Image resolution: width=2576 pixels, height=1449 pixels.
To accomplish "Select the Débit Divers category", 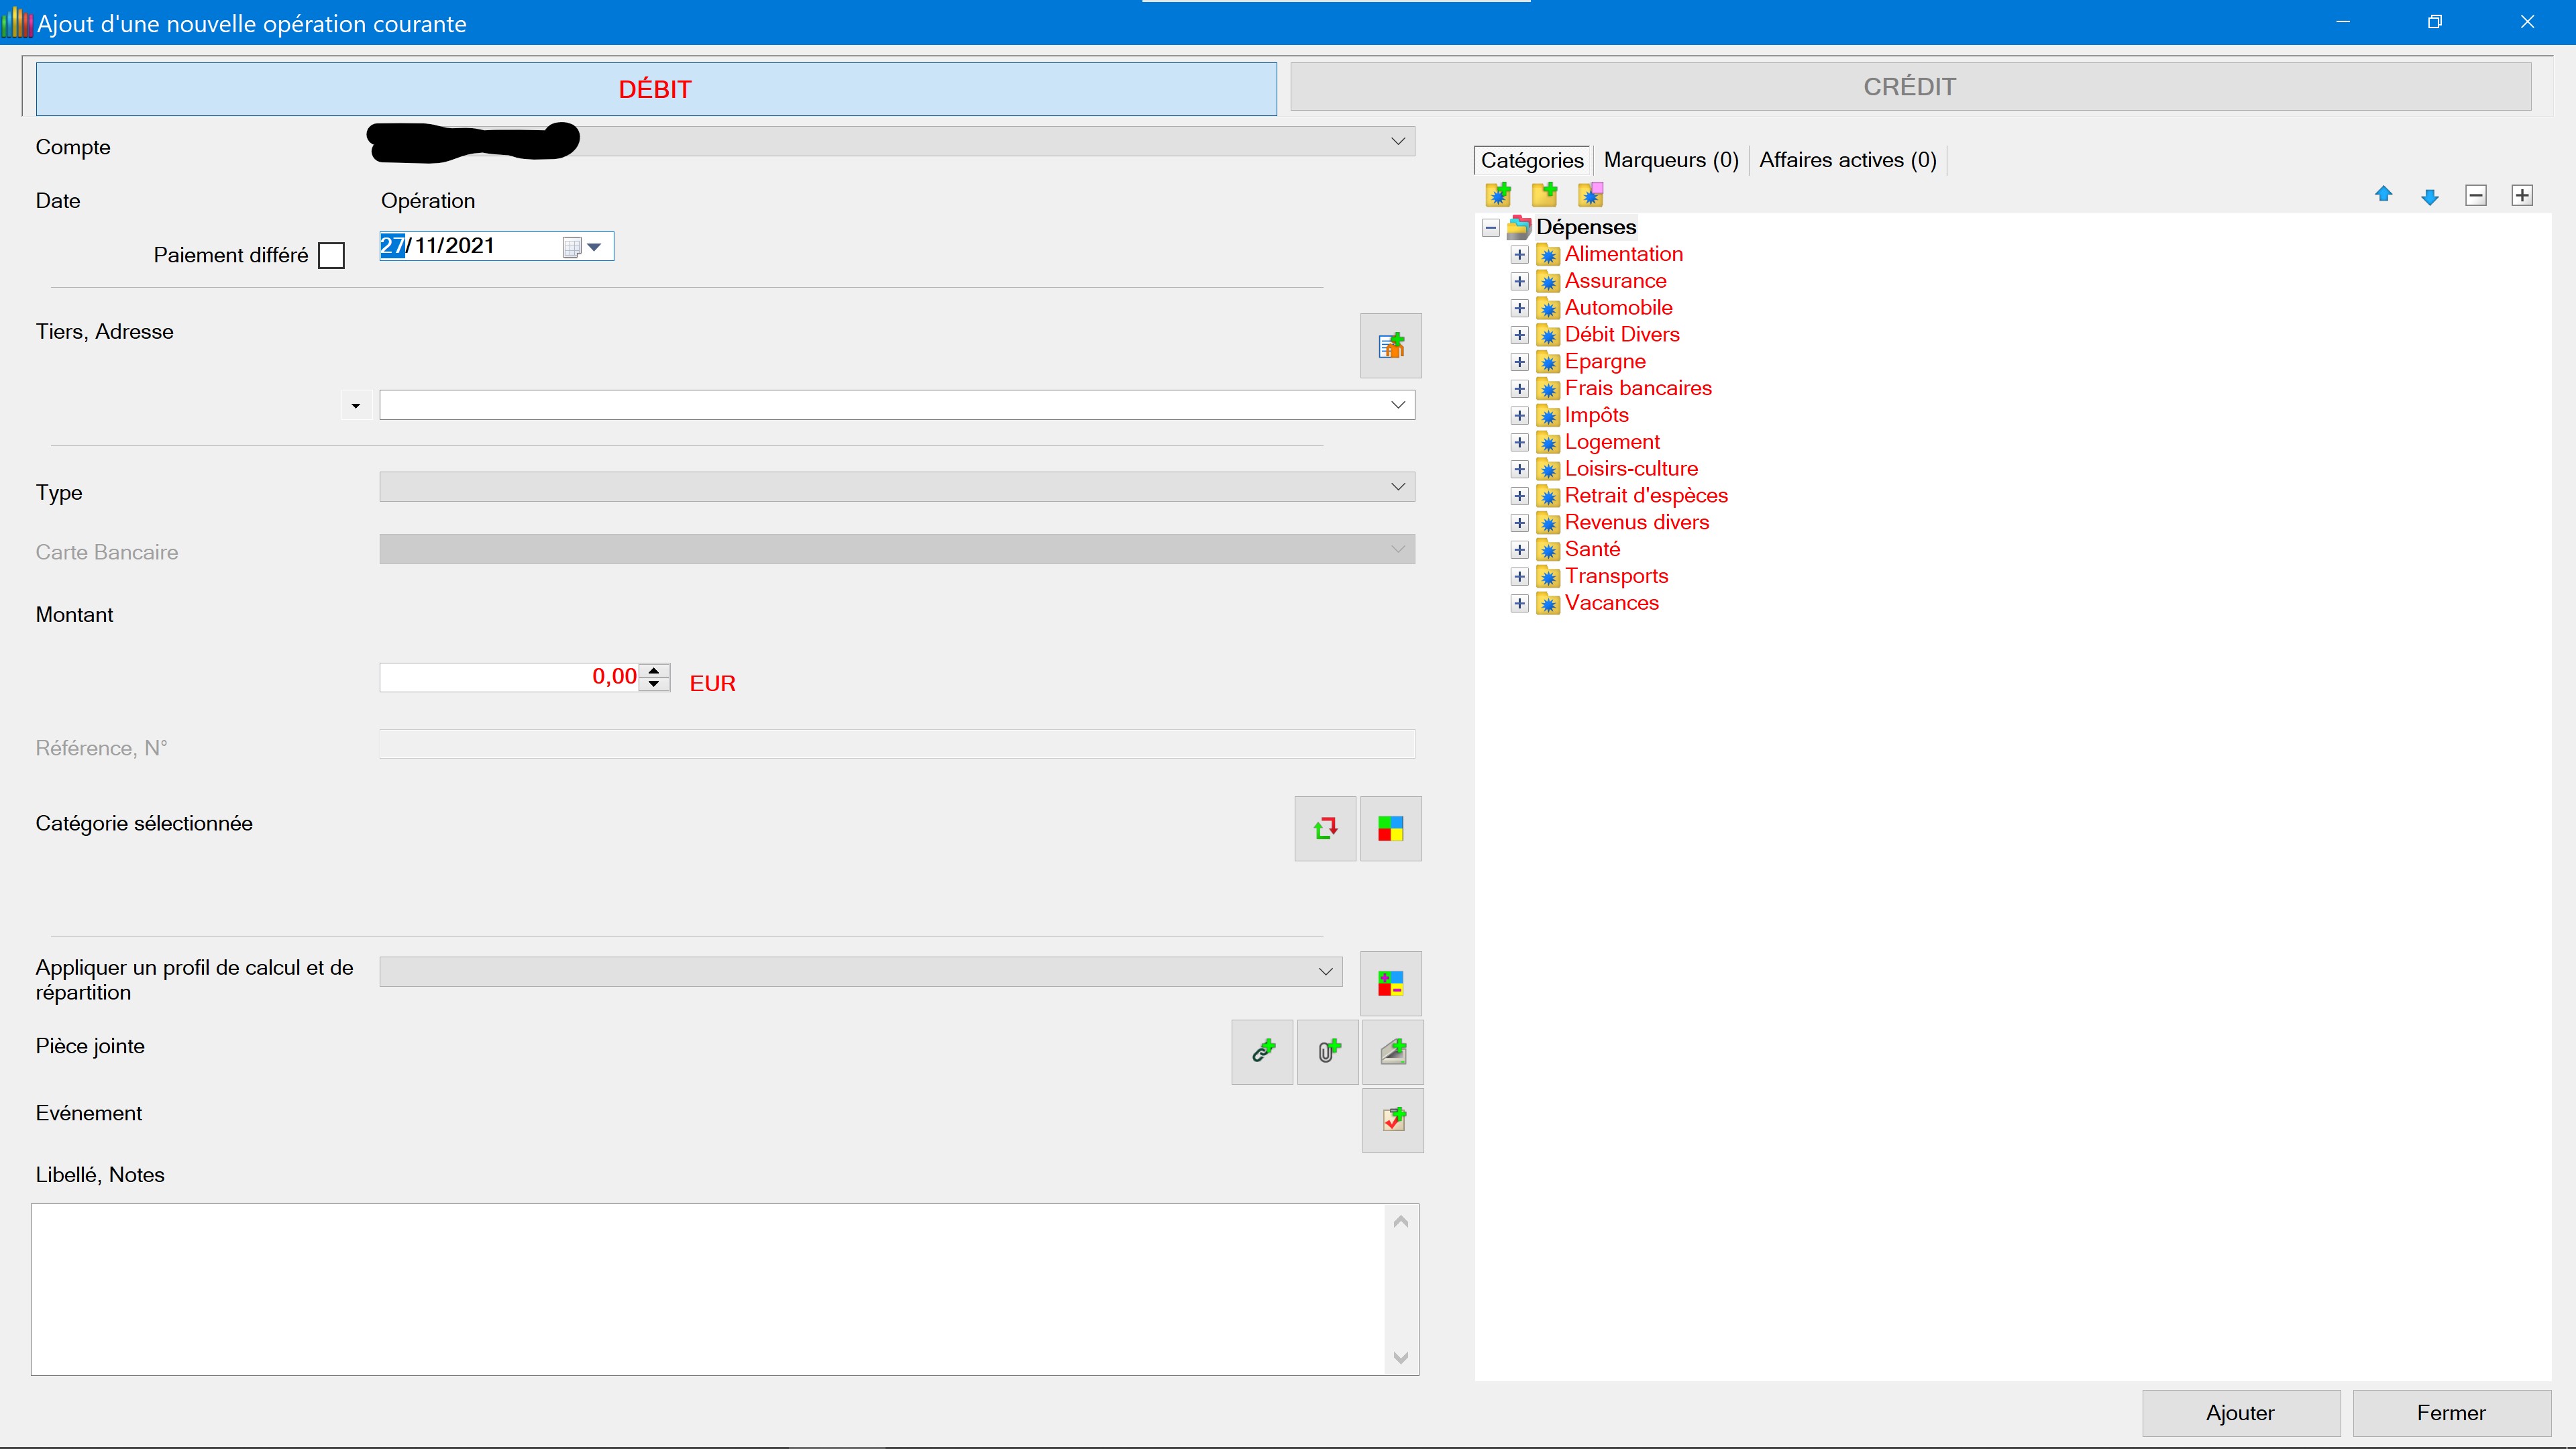I will coord(1622,335).
